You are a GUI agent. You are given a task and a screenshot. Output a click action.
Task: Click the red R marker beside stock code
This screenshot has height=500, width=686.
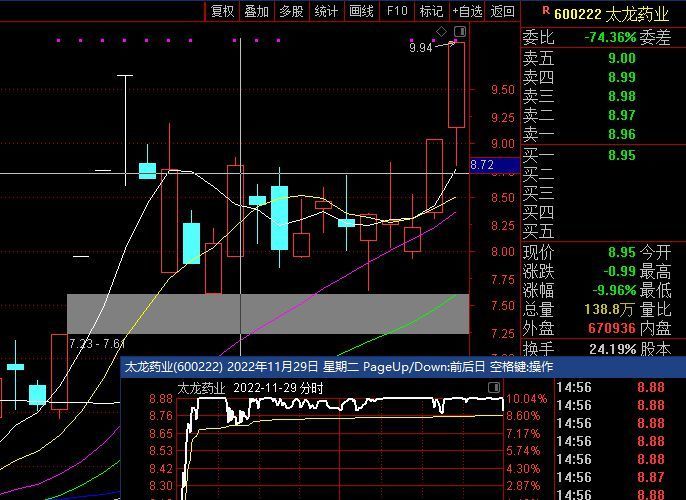pos(545,10)
